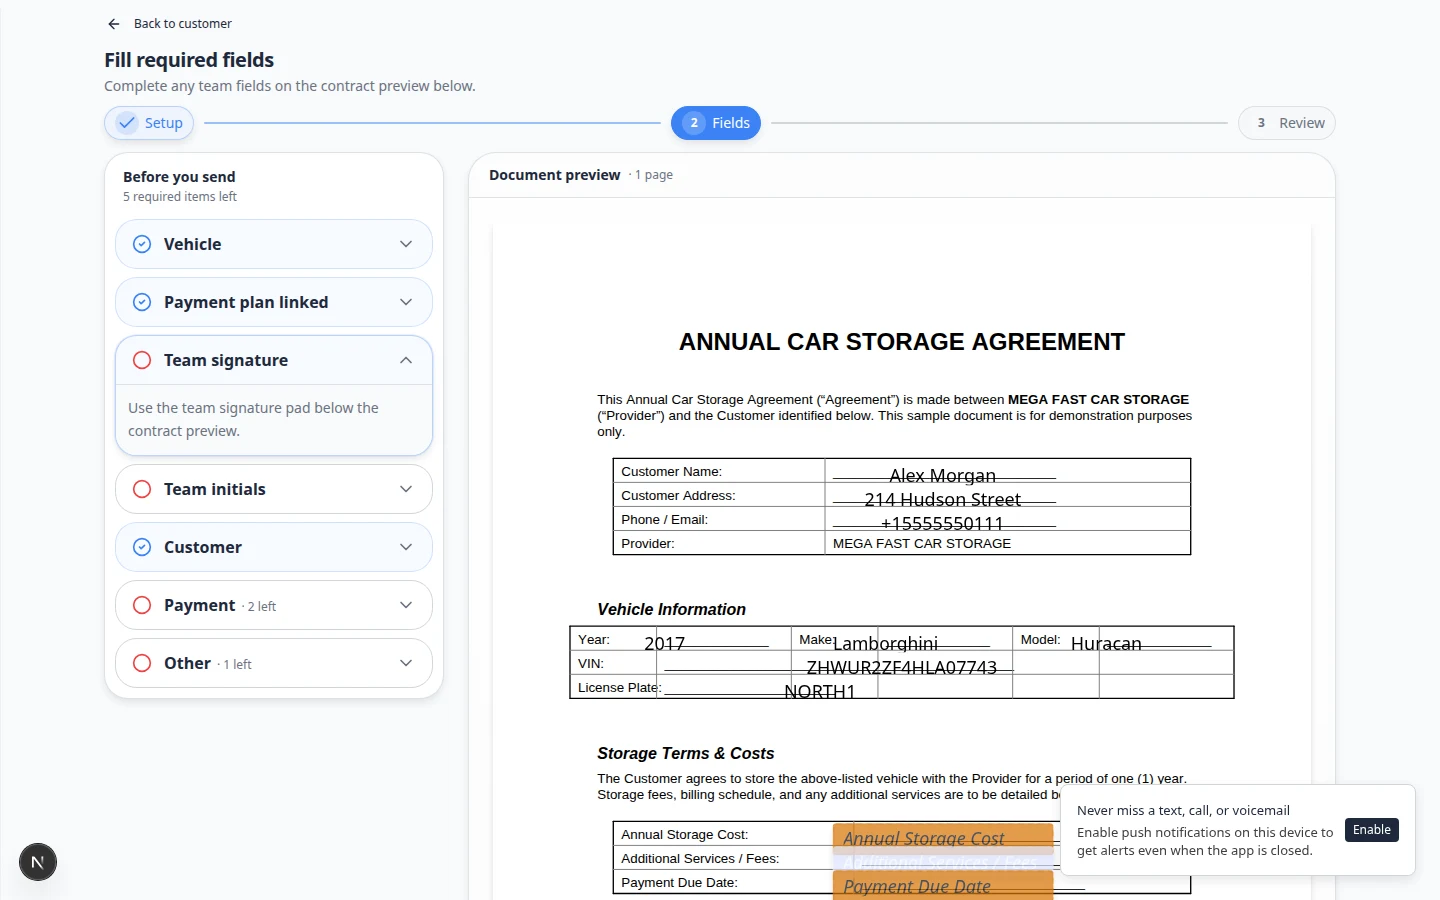Click the vehicle make Lamborghini
The image size is (1440, 900).
click(x=885, y=644)
